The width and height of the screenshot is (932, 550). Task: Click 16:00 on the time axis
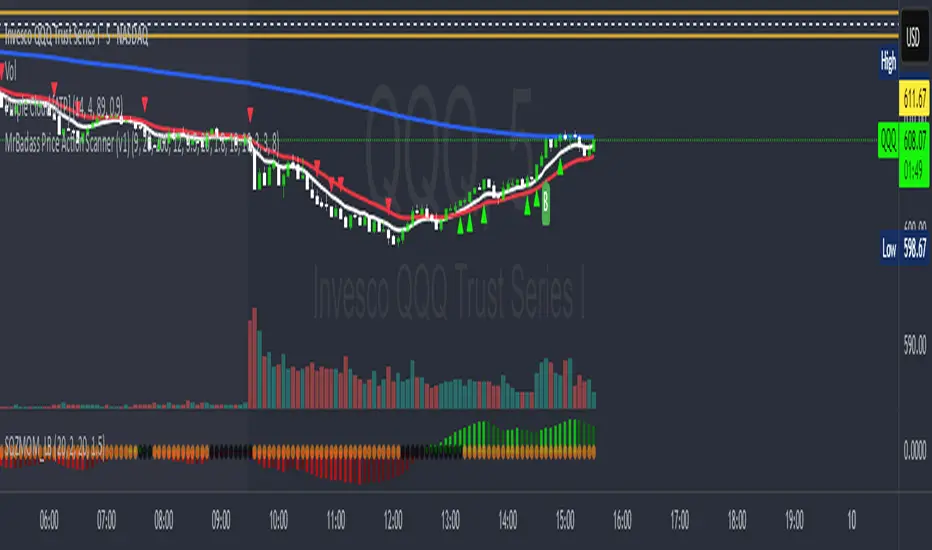pos(622,520)
